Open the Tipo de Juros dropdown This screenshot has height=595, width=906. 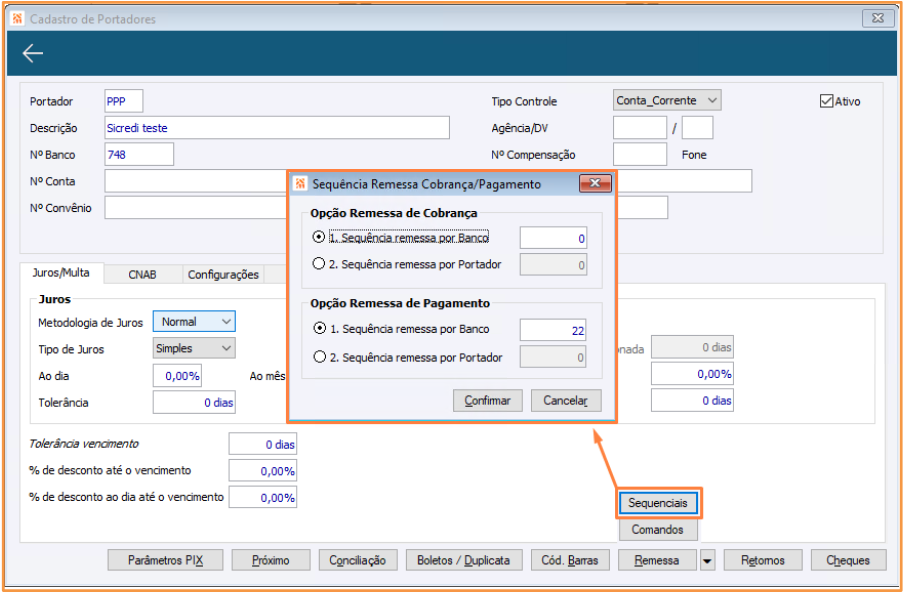194,348
